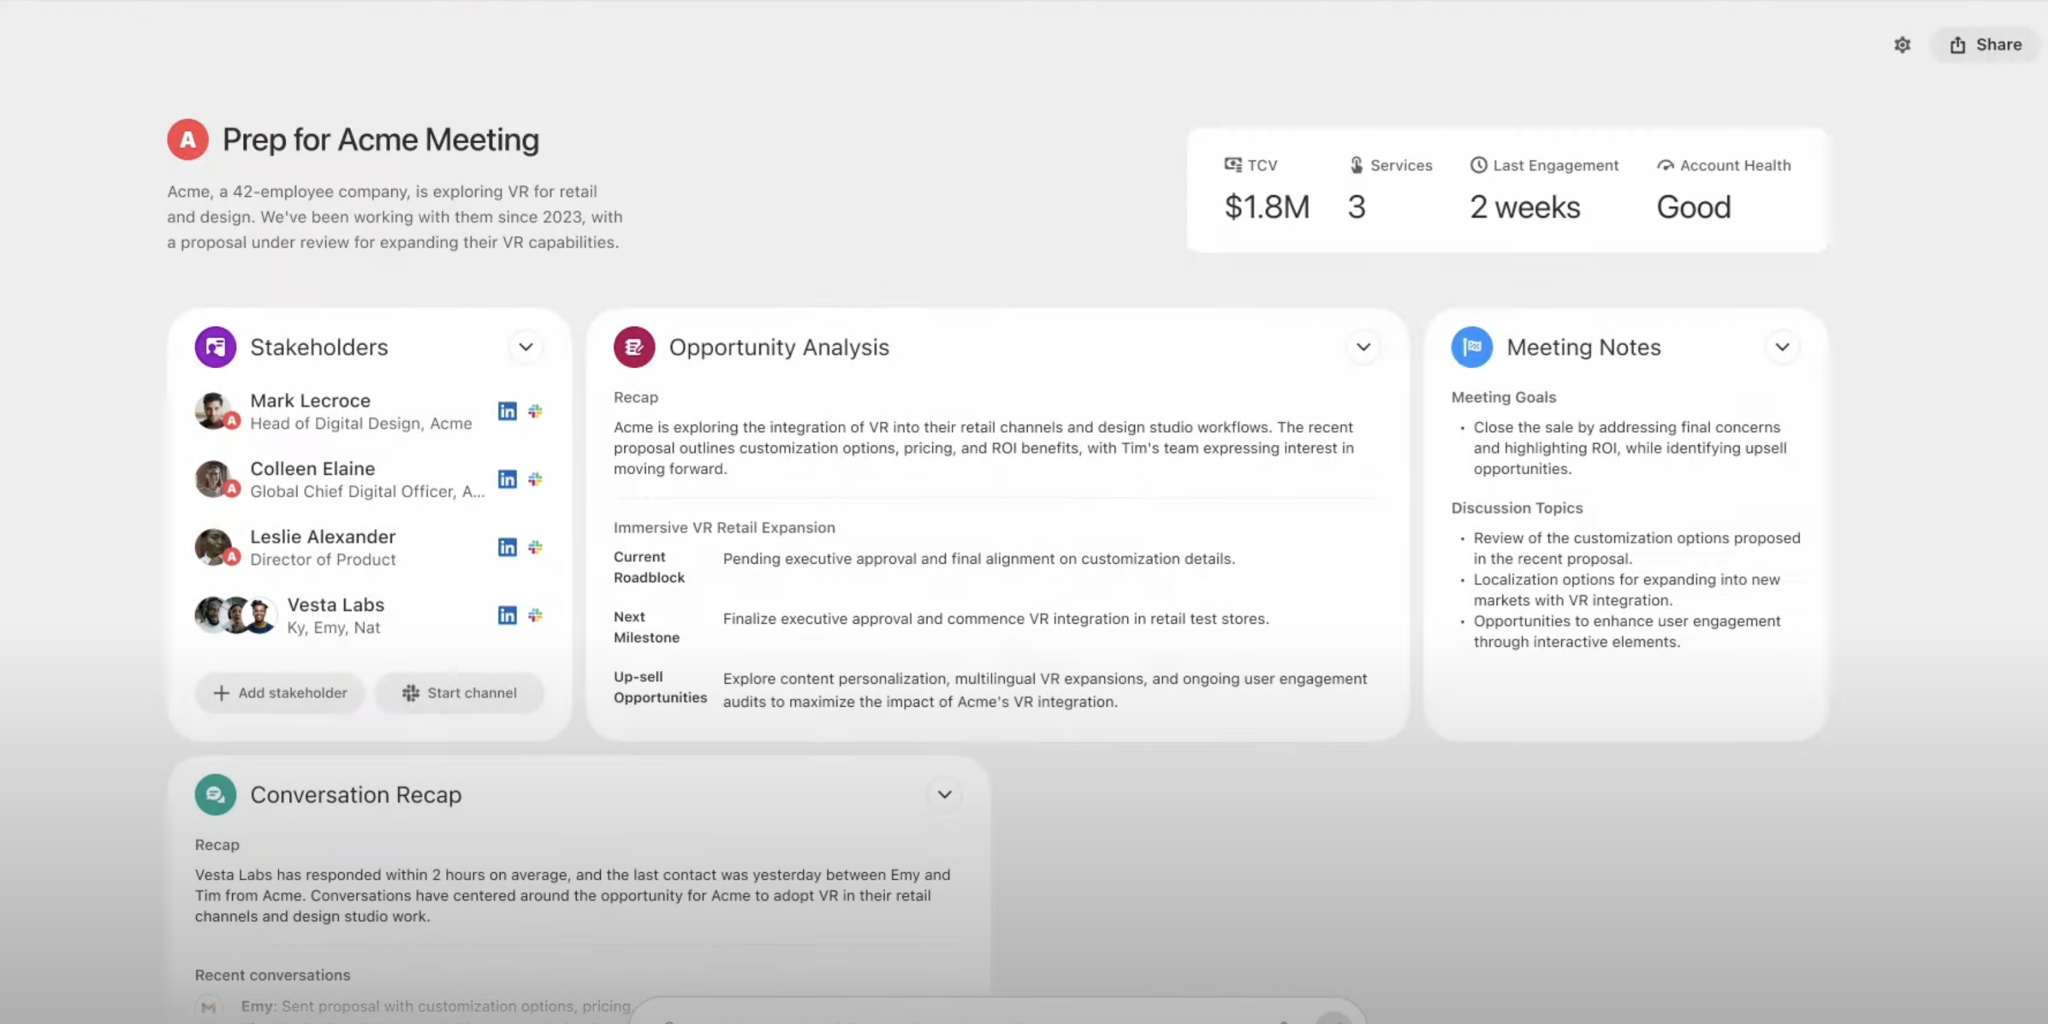
Task: Click the name Mark Lecroce
Action: pos(310,400)
